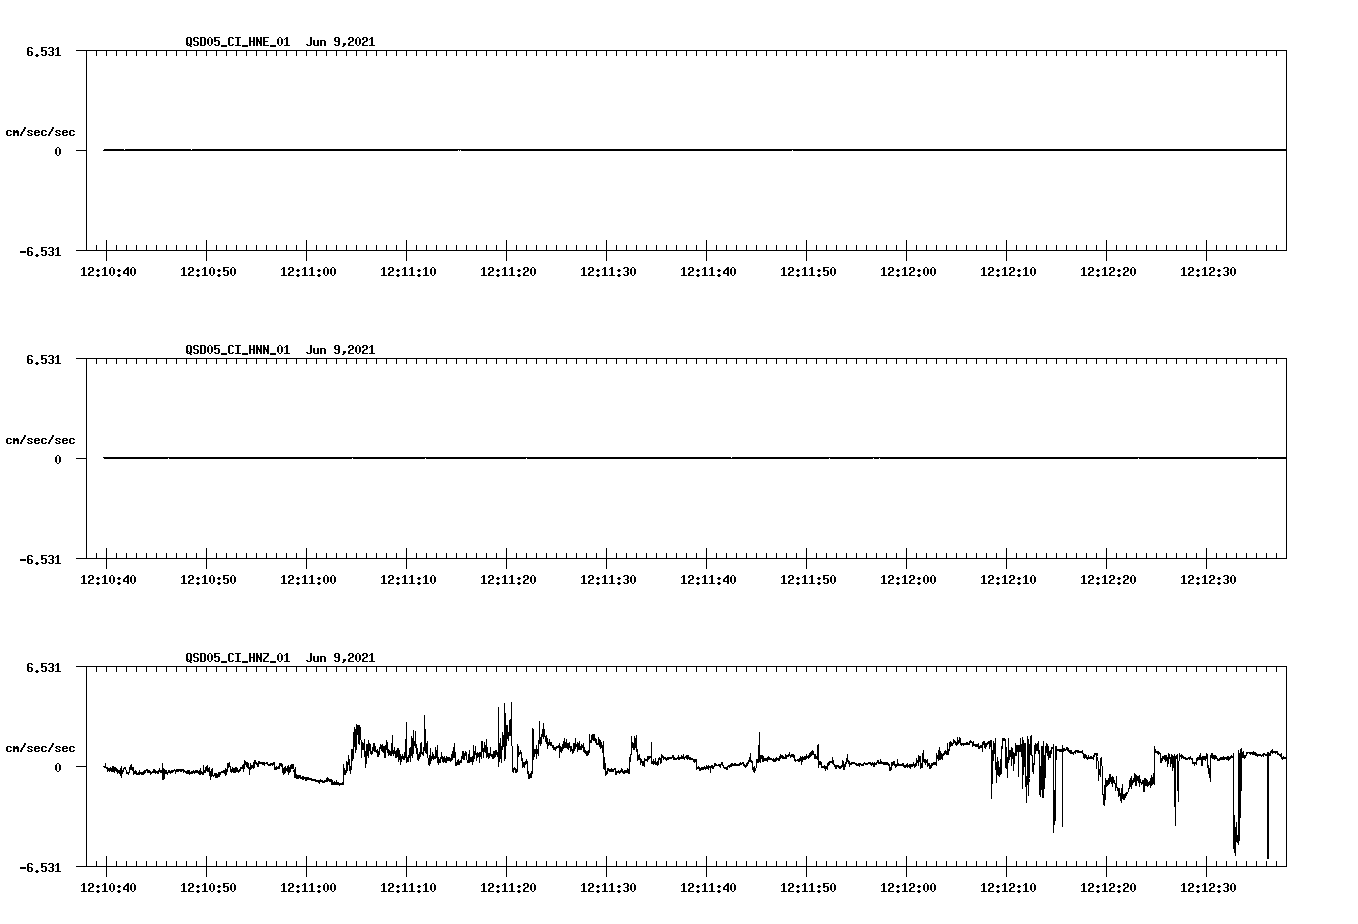The width and height of the screenshot is (1358, 924).
Task: Click the 0 axis value on HNN chart
Action: [x=58, y=459]
